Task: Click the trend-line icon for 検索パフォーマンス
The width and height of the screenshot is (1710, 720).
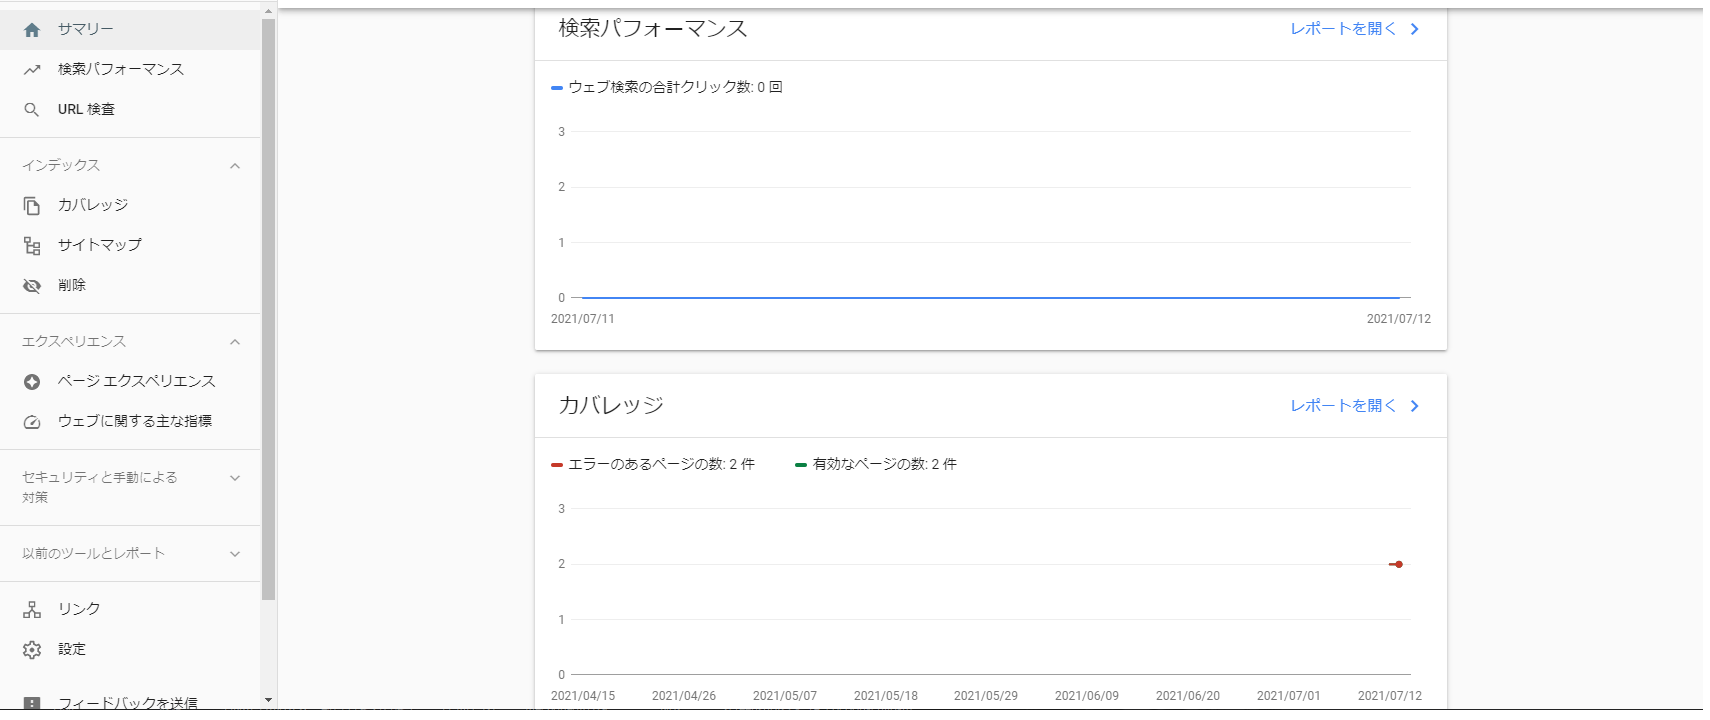Action: pyautogui.click(x=32, y=70)
